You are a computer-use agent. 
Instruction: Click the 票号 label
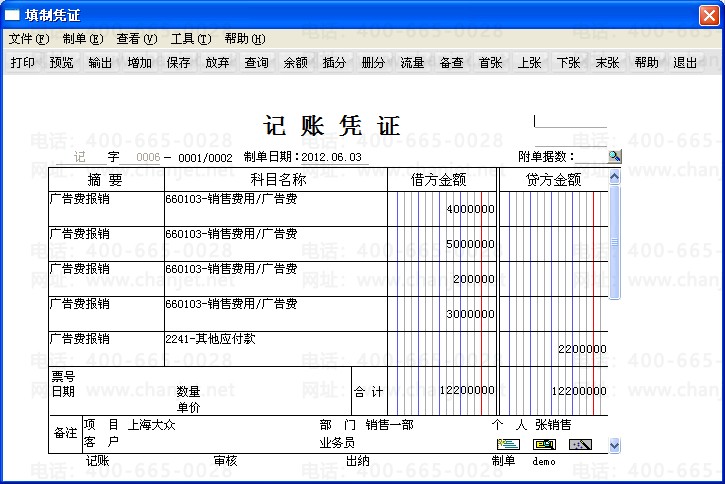pos(63,376)
